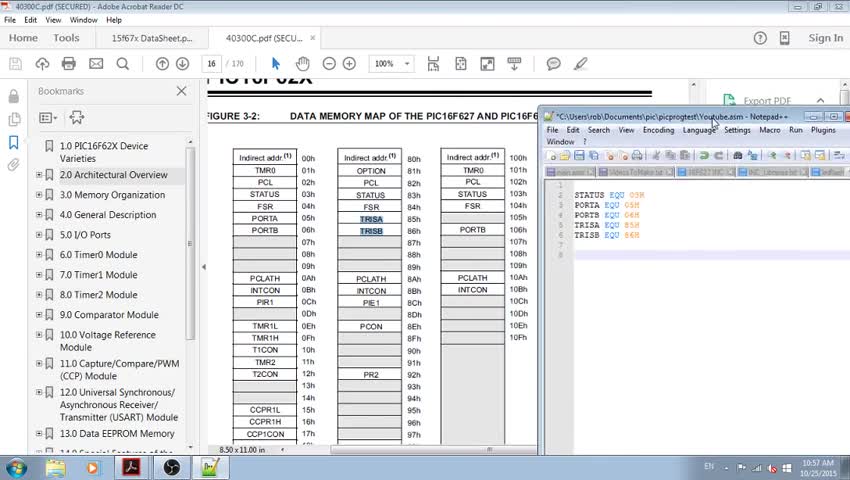Open Acrobat File menu
850x480 pixels.
coord(10,20)
